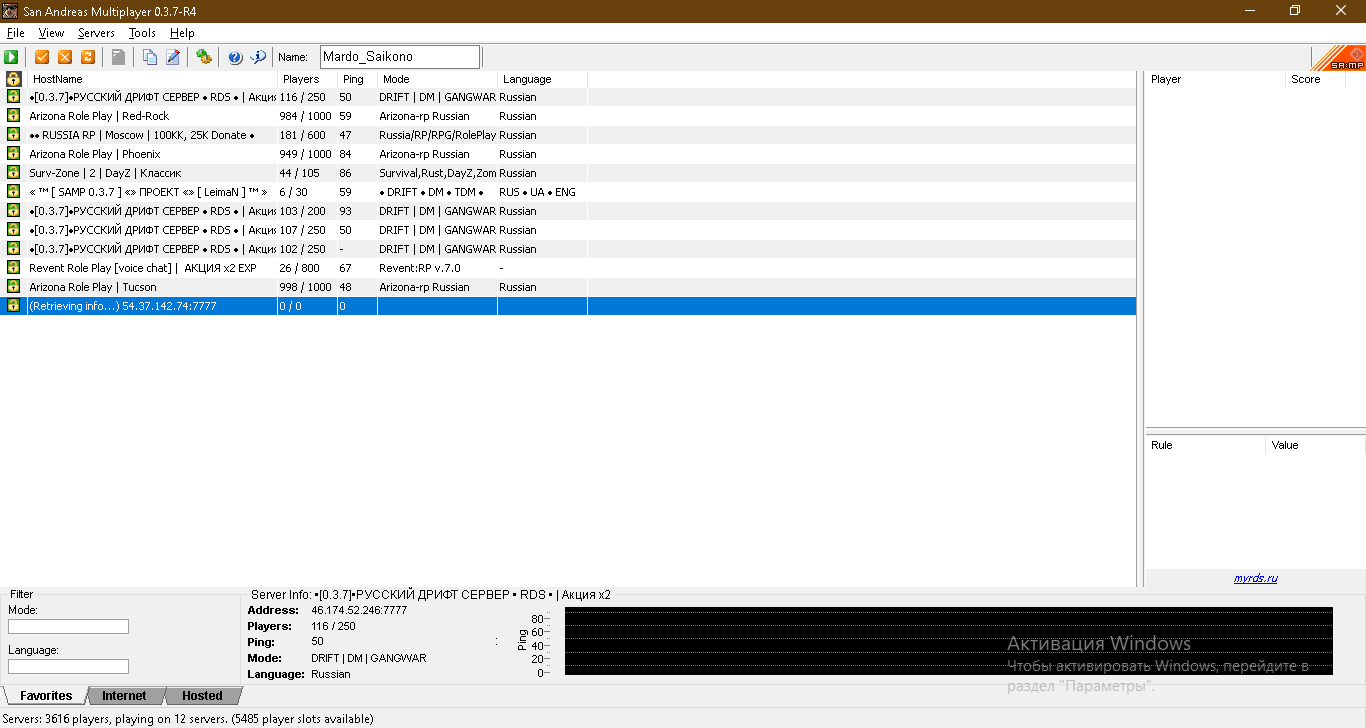Viewport: 1366px width, 728px height.
Task: Click the SA:MP logo in toolbar
Action: click(1338, 57)
